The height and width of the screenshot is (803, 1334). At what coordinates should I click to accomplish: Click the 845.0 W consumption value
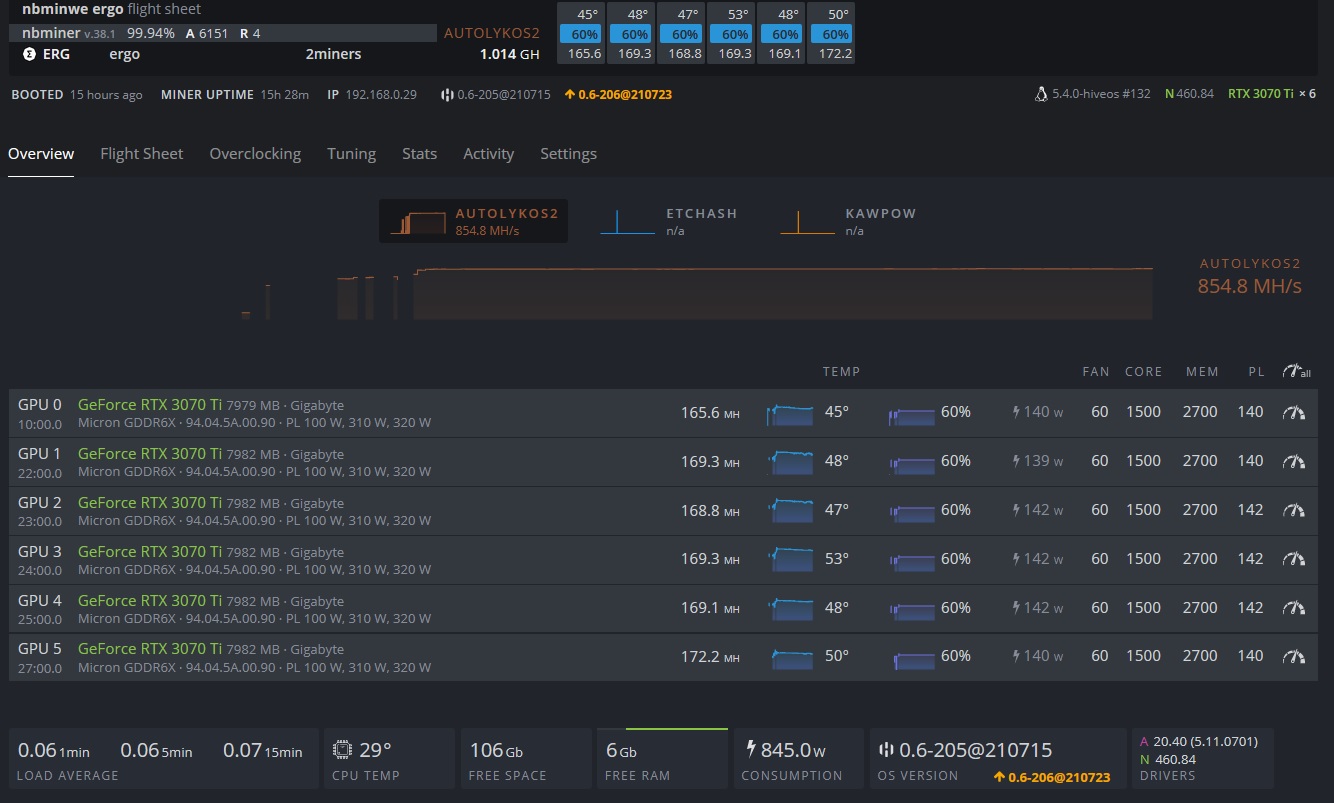[794, 750]
